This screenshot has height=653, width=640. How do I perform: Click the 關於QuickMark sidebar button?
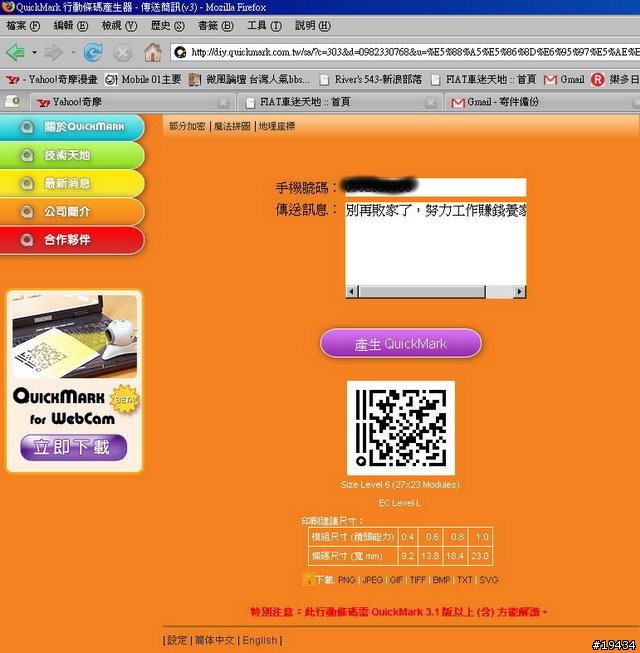72,127
